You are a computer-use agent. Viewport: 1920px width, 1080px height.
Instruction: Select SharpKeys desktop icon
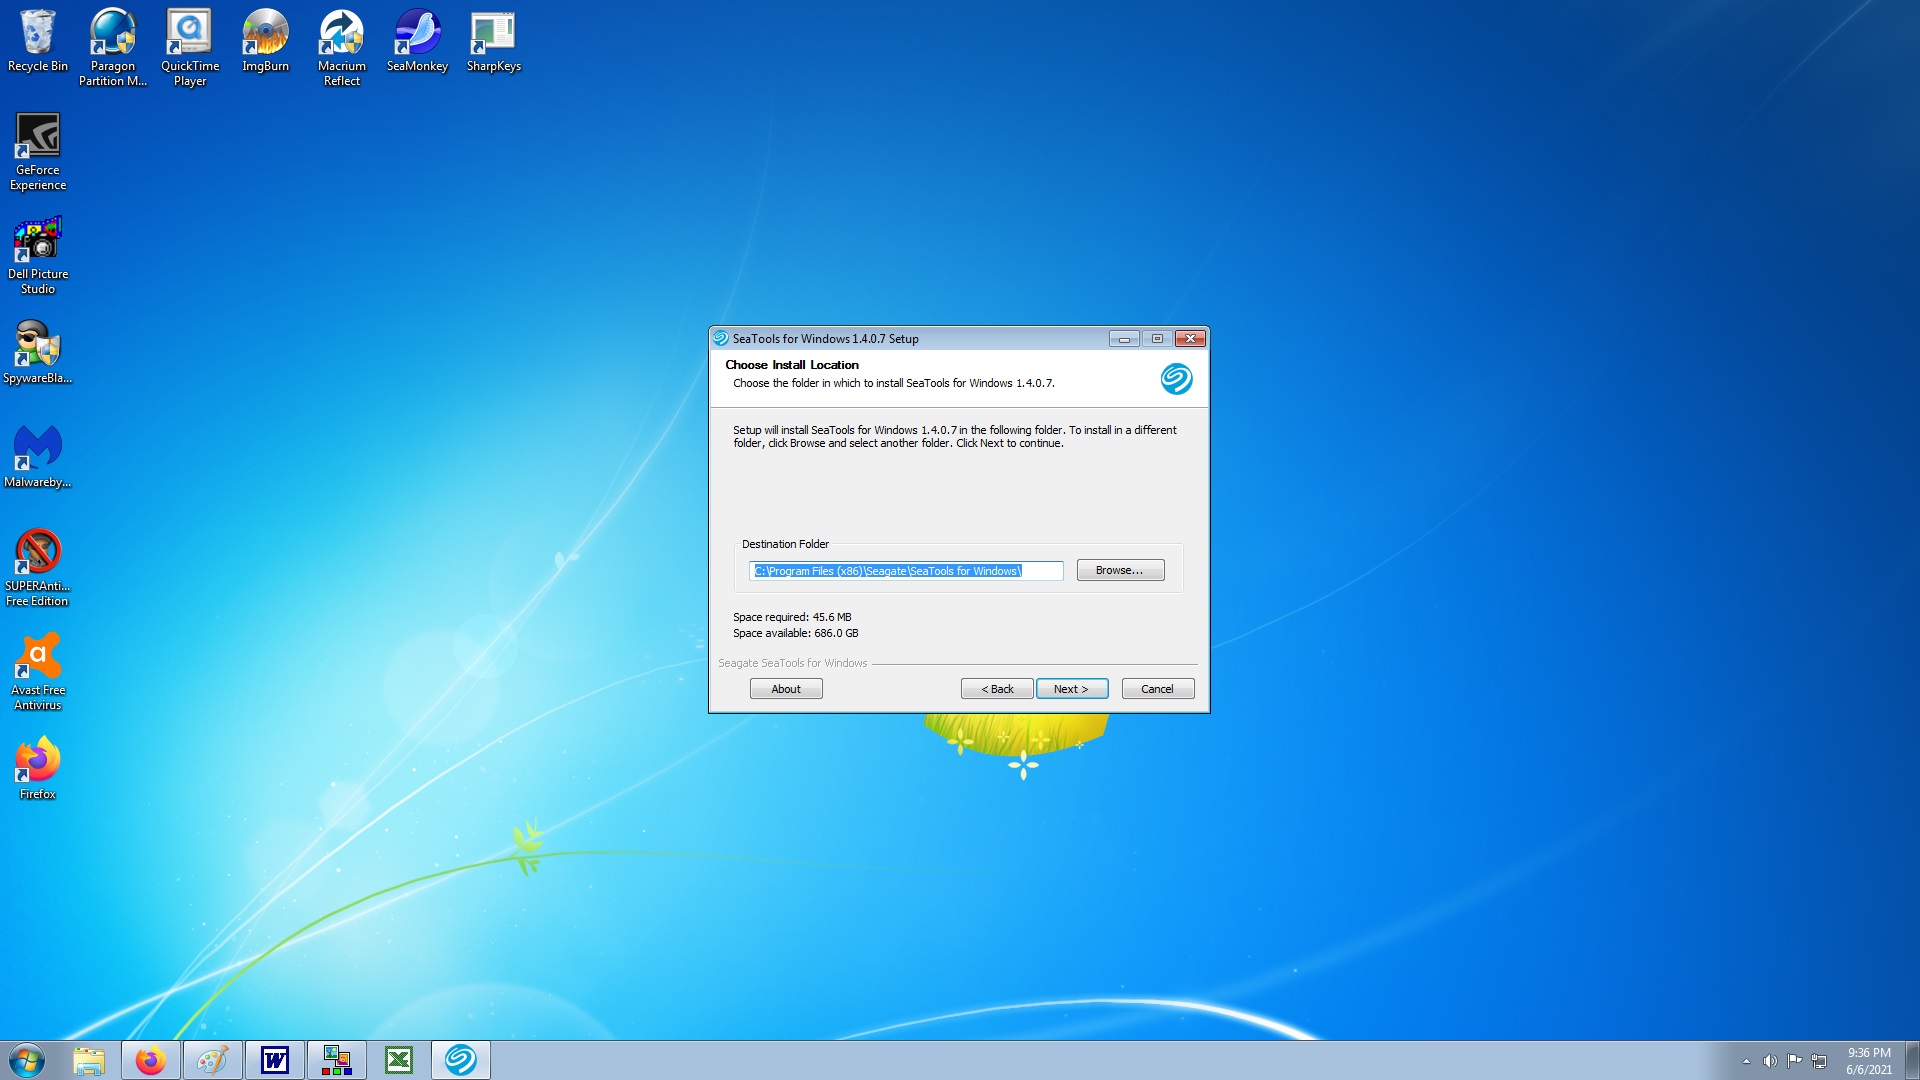coord(493,40)
